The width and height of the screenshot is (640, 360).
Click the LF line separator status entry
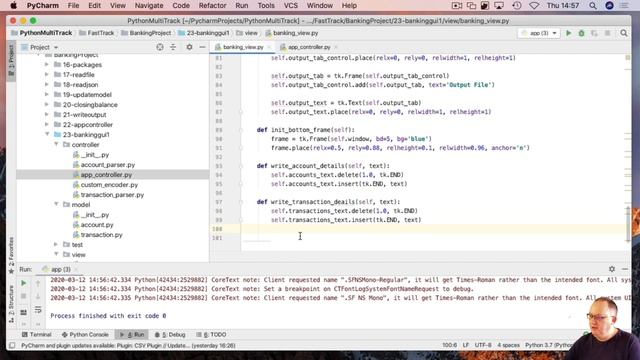(466, 345)
